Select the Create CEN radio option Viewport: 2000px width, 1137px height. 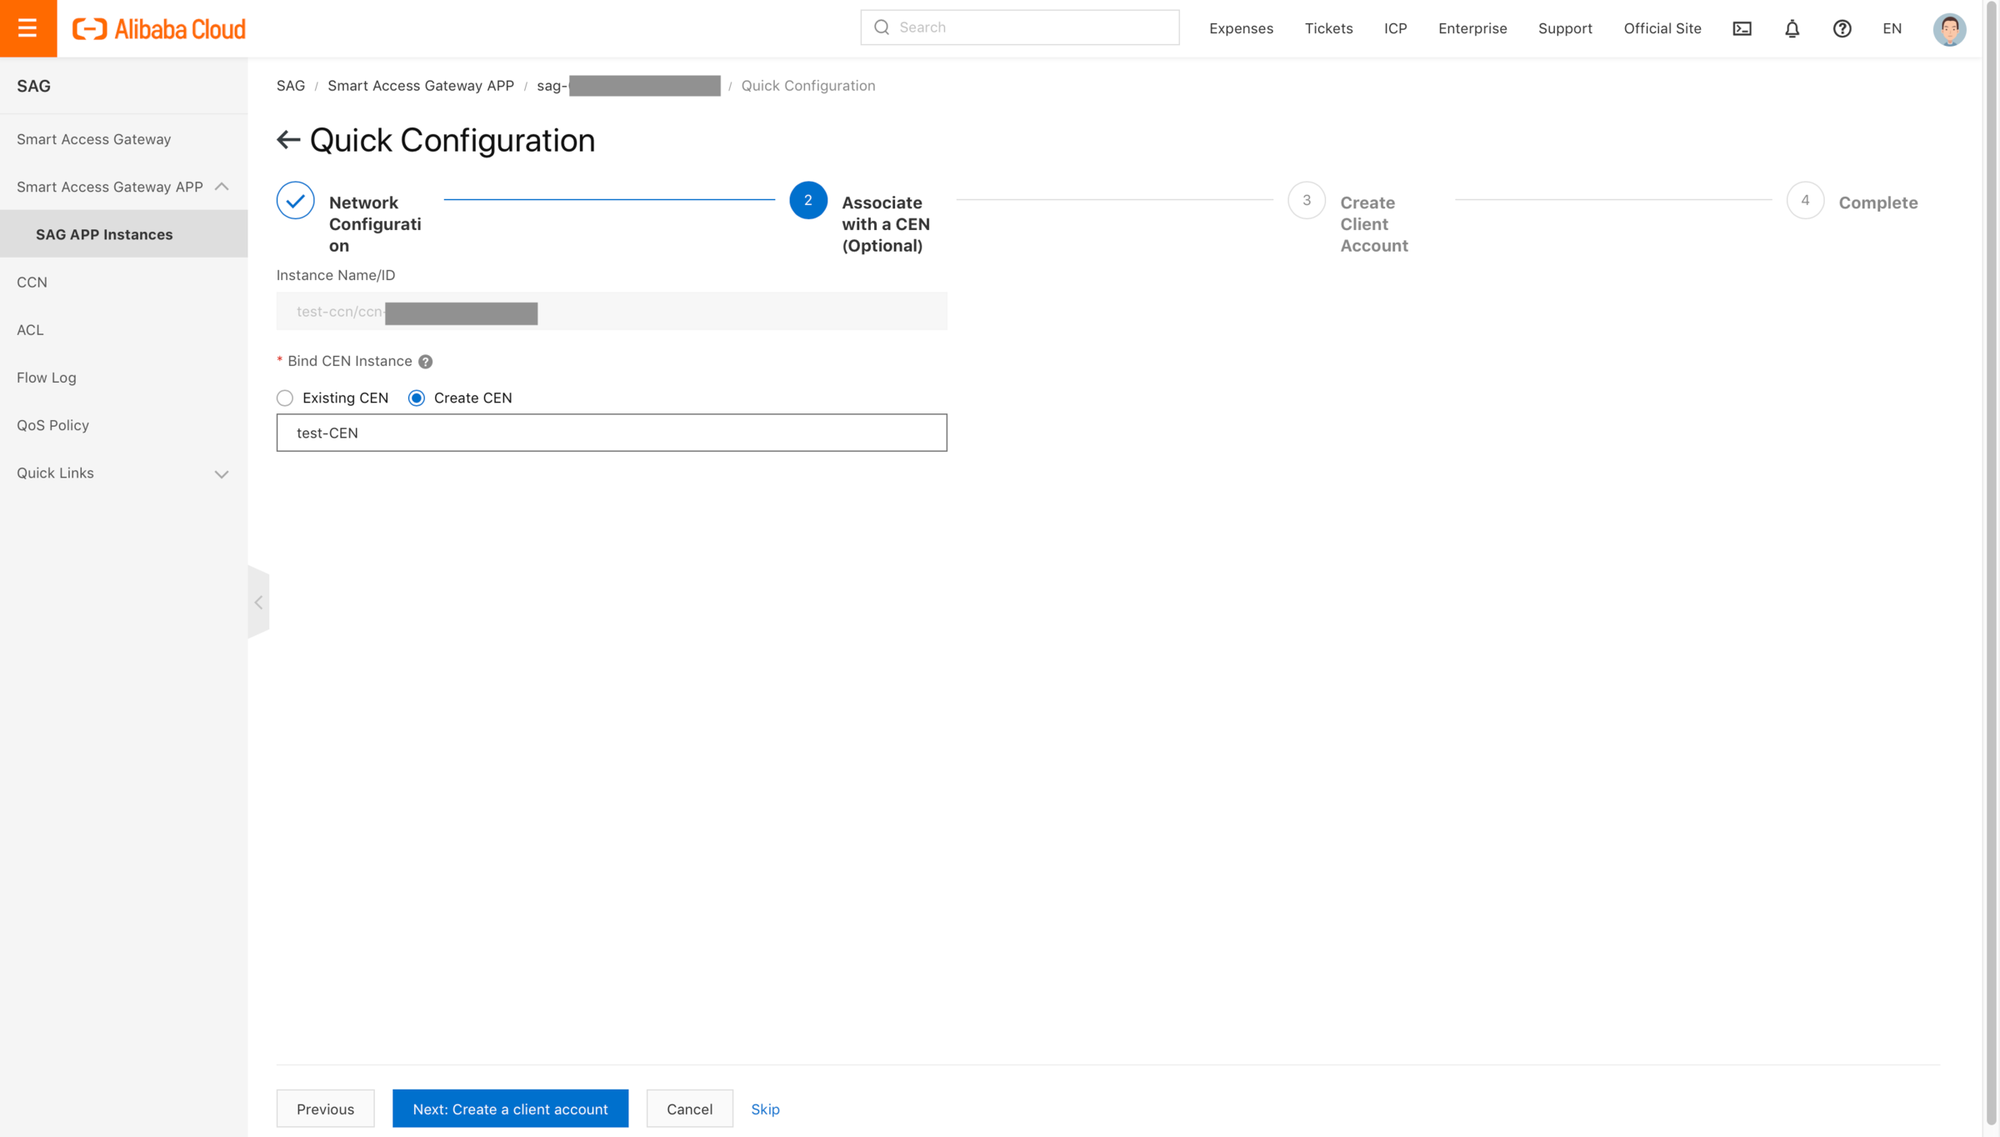coord(417,398)
